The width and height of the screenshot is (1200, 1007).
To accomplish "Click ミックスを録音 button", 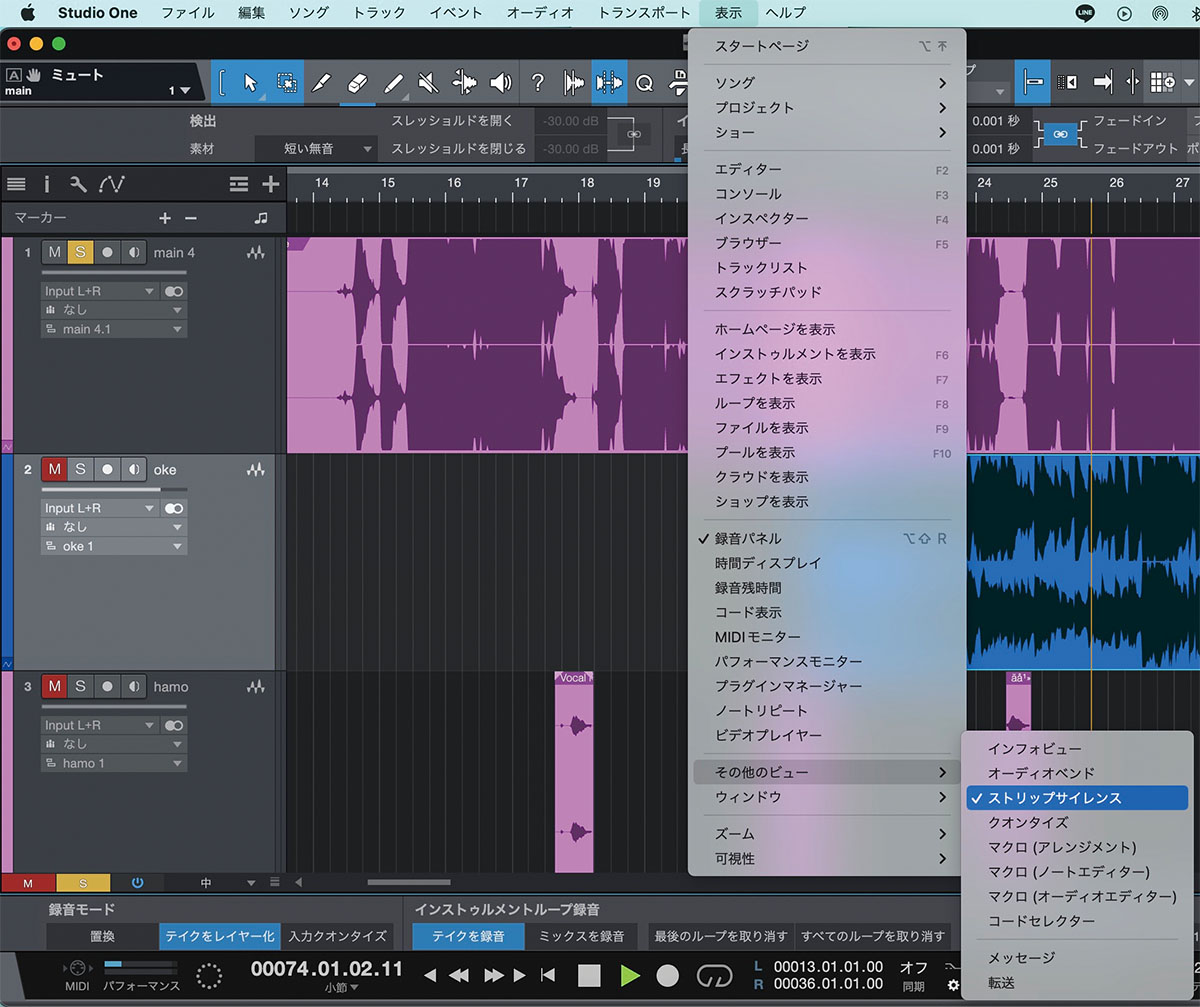I will (581, 936).
